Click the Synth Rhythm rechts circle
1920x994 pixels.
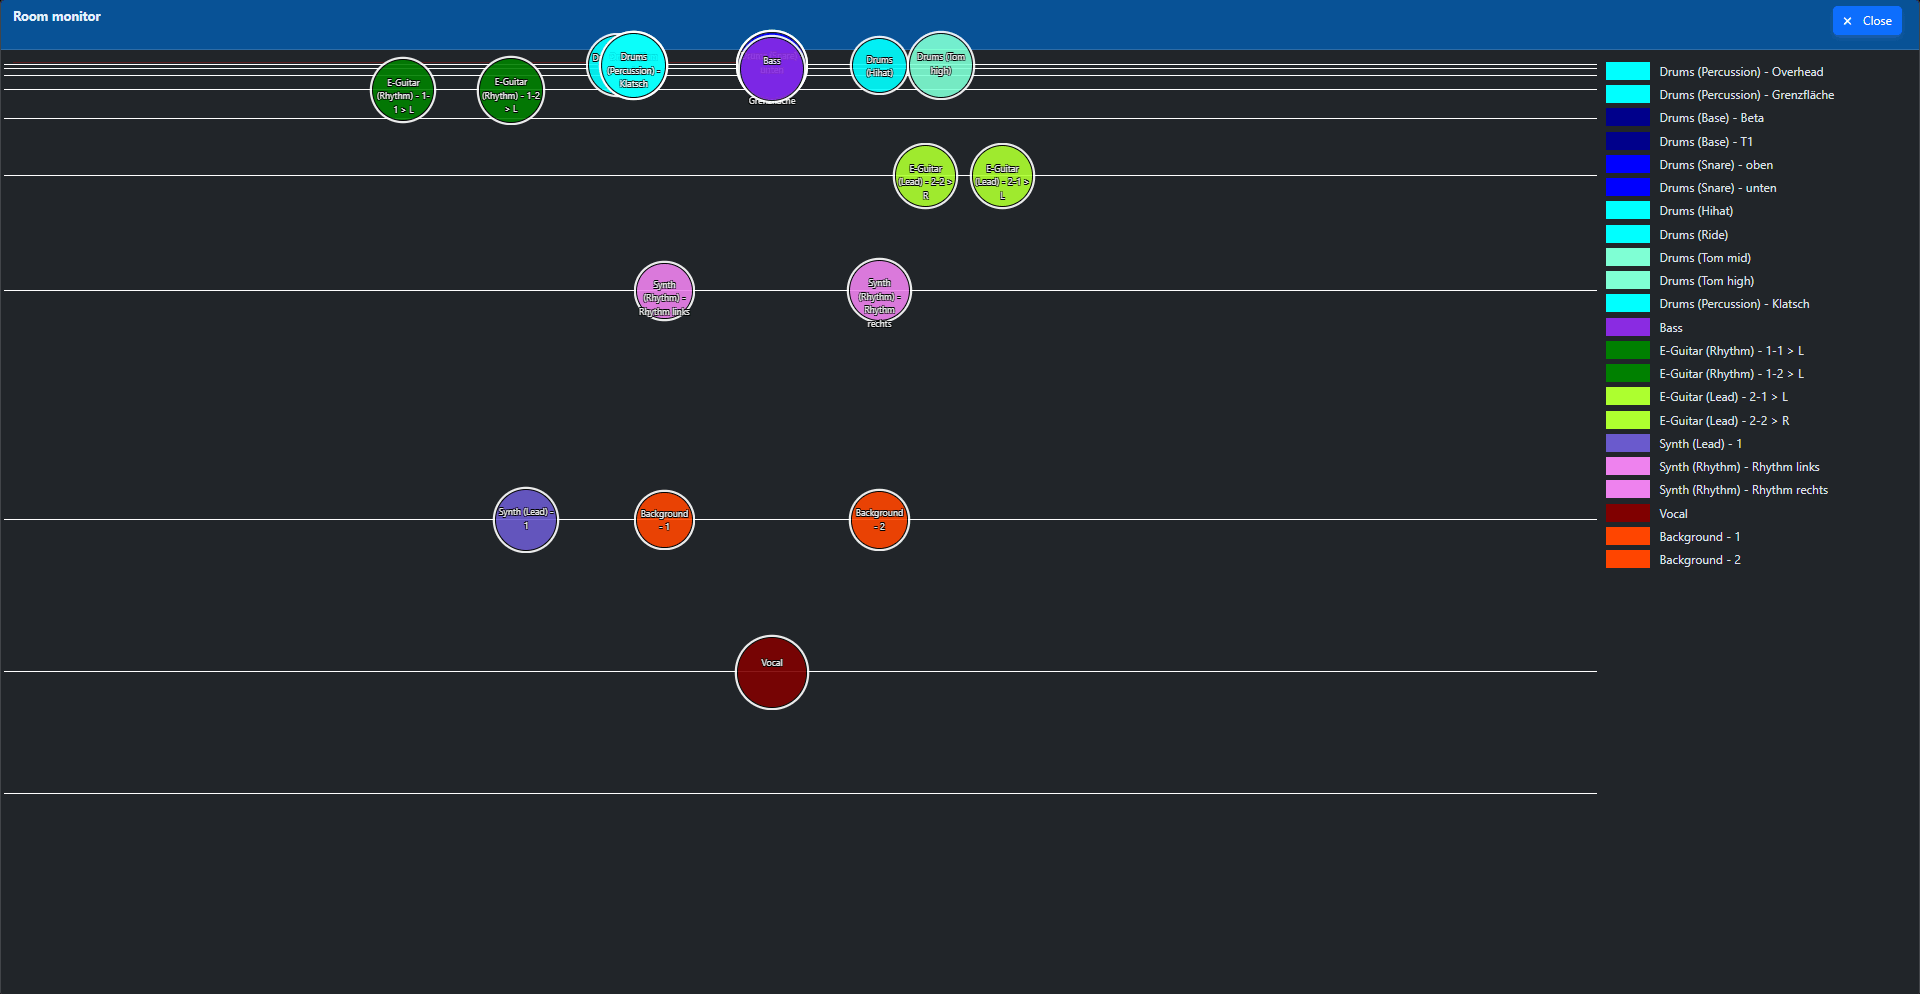click(x=879, y=291)
